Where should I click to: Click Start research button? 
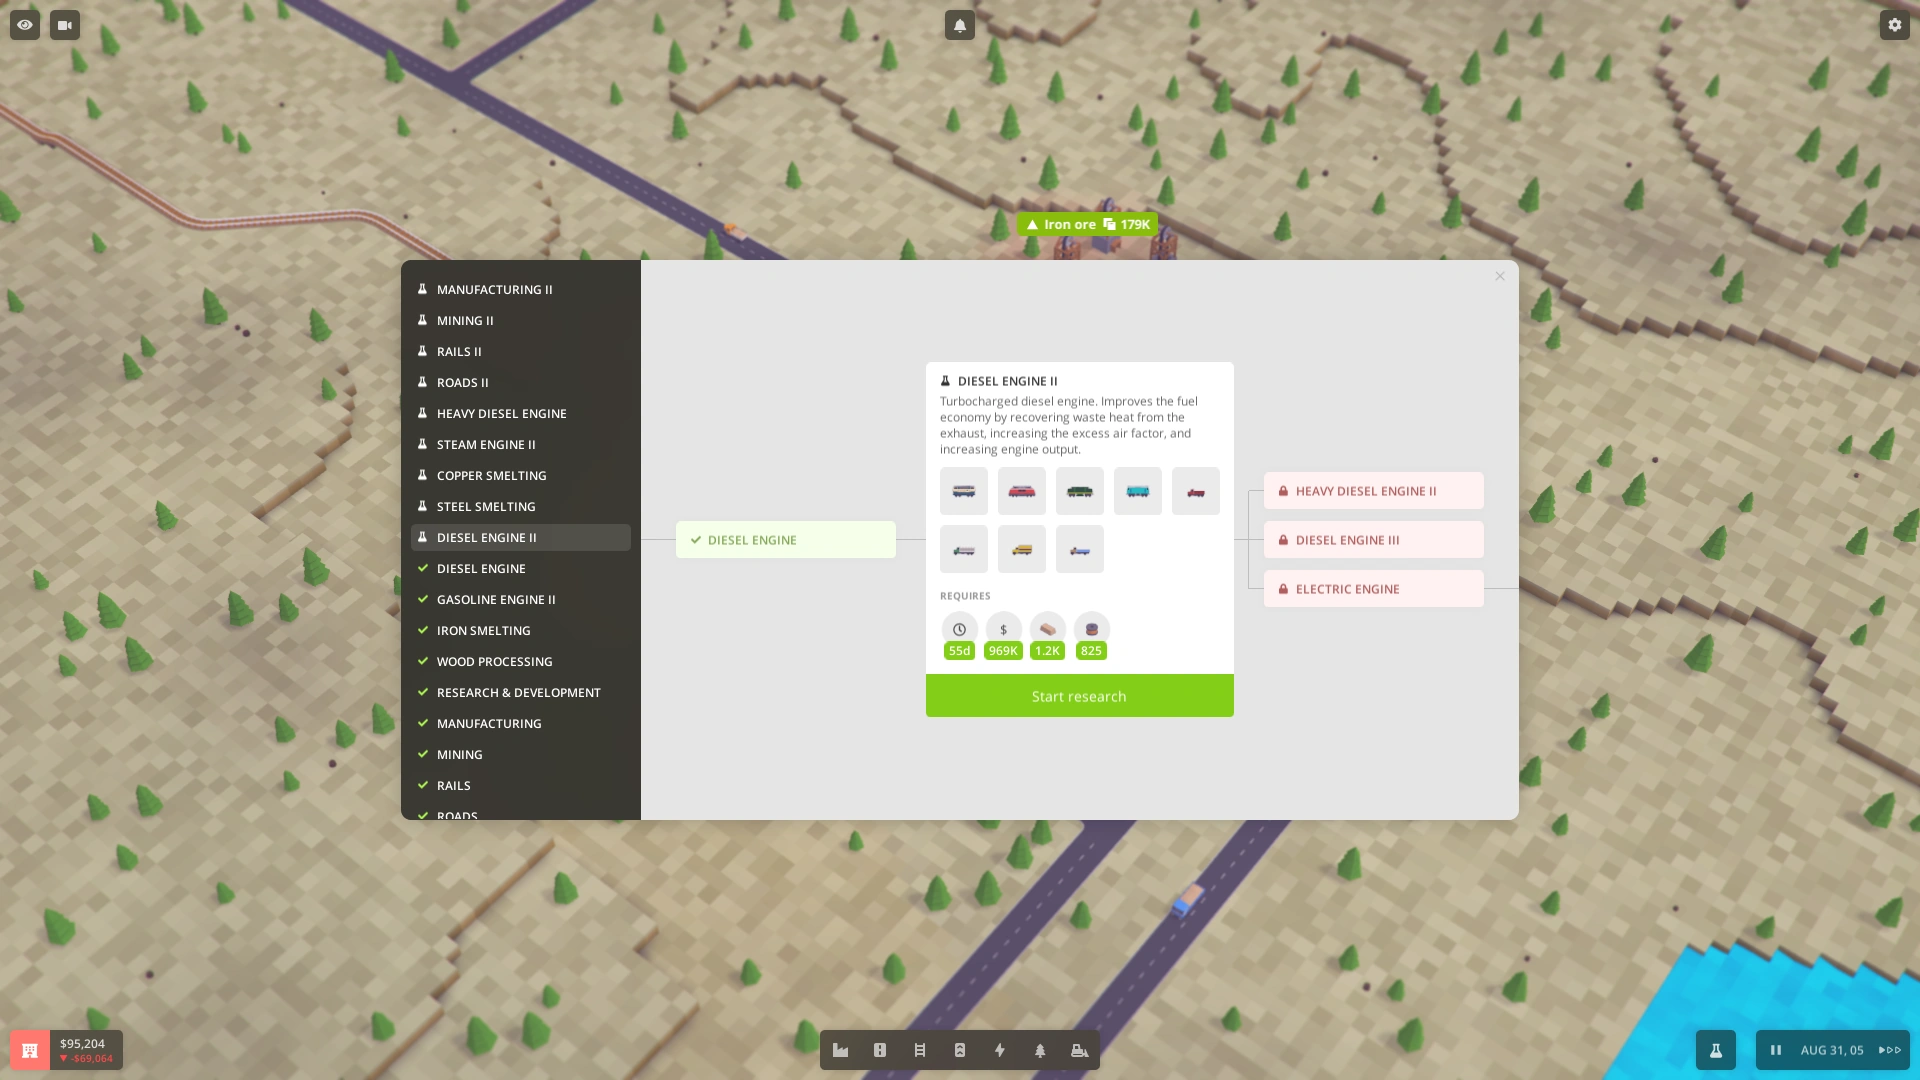[x=1079, y=696]
